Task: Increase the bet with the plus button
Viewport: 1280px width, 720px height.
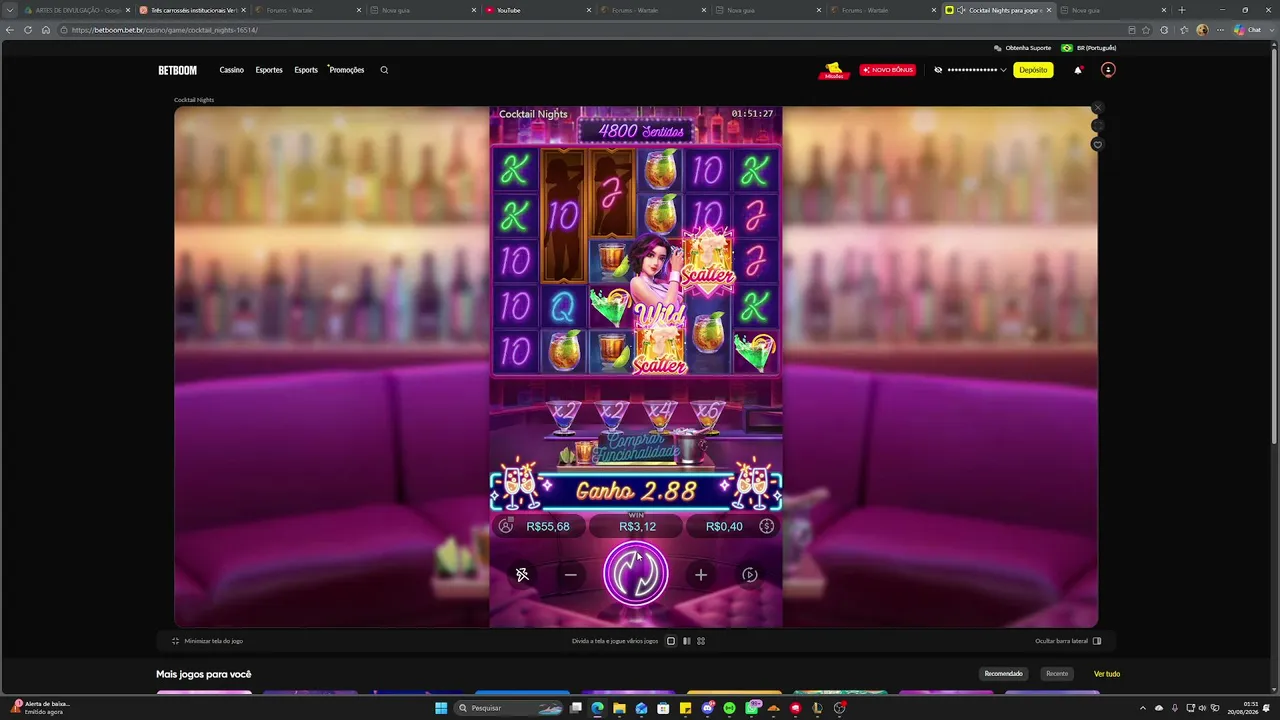Action: (701, 575)
